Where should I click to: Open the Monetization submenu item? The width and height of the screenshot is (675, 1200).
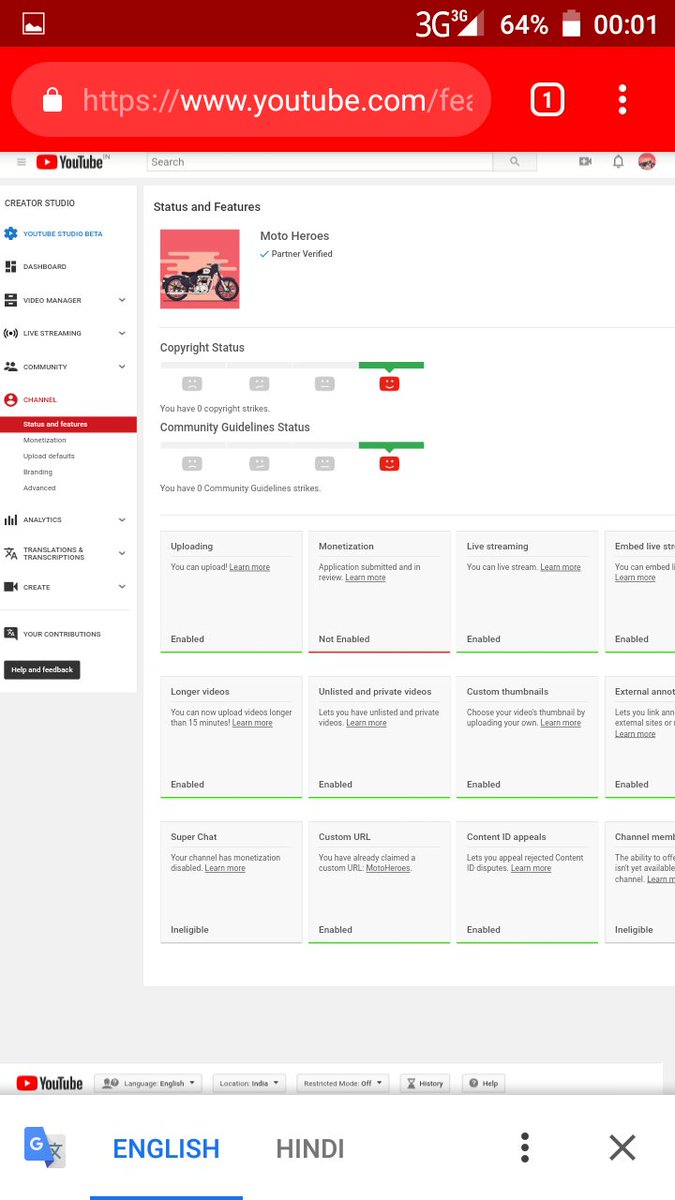click(x=45, y=440)
